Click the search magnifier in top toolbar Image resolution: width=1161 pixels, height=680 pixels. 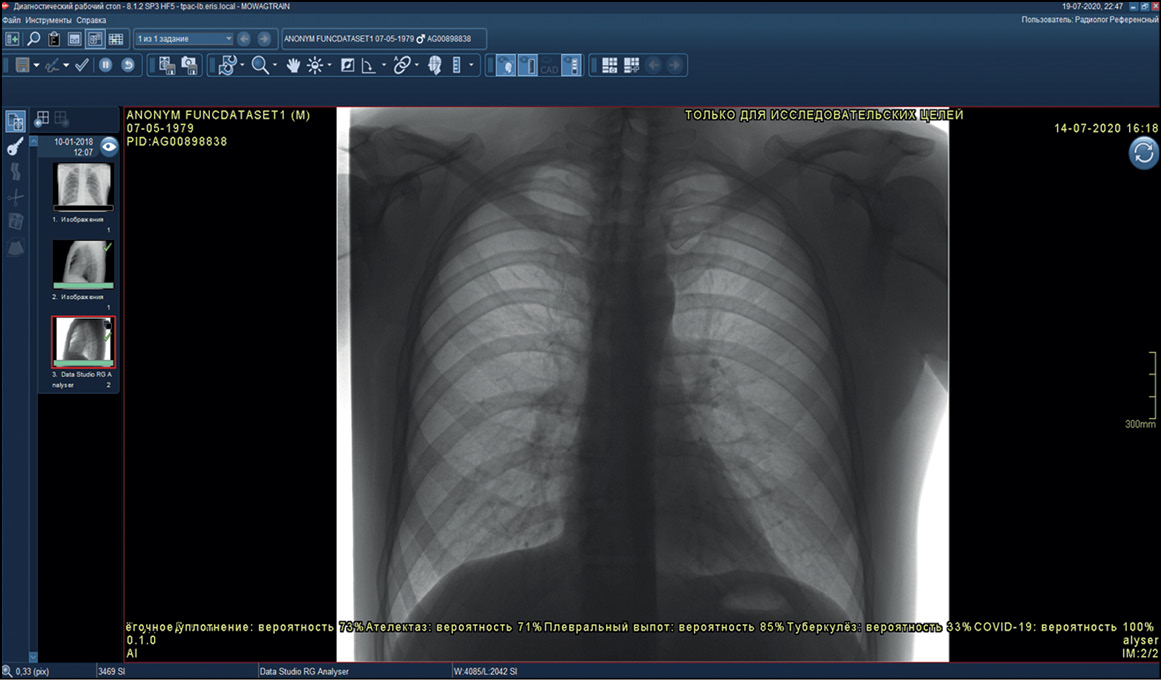click(33, 39)
